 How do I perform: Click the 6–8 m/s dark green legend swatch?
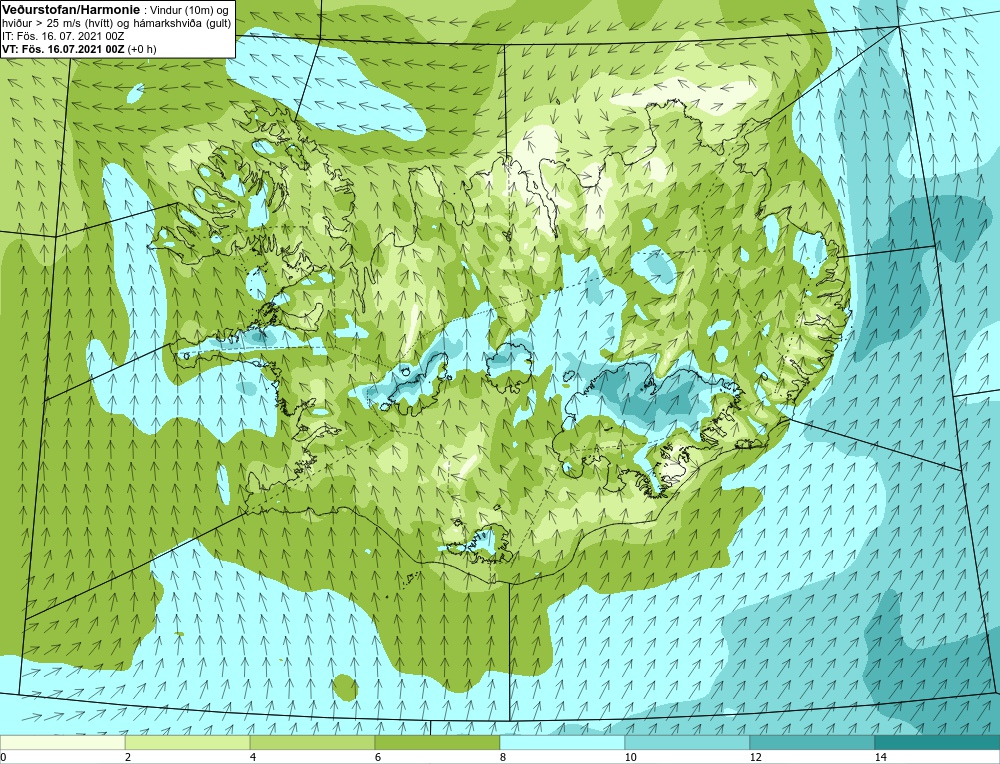pos(438,742)
